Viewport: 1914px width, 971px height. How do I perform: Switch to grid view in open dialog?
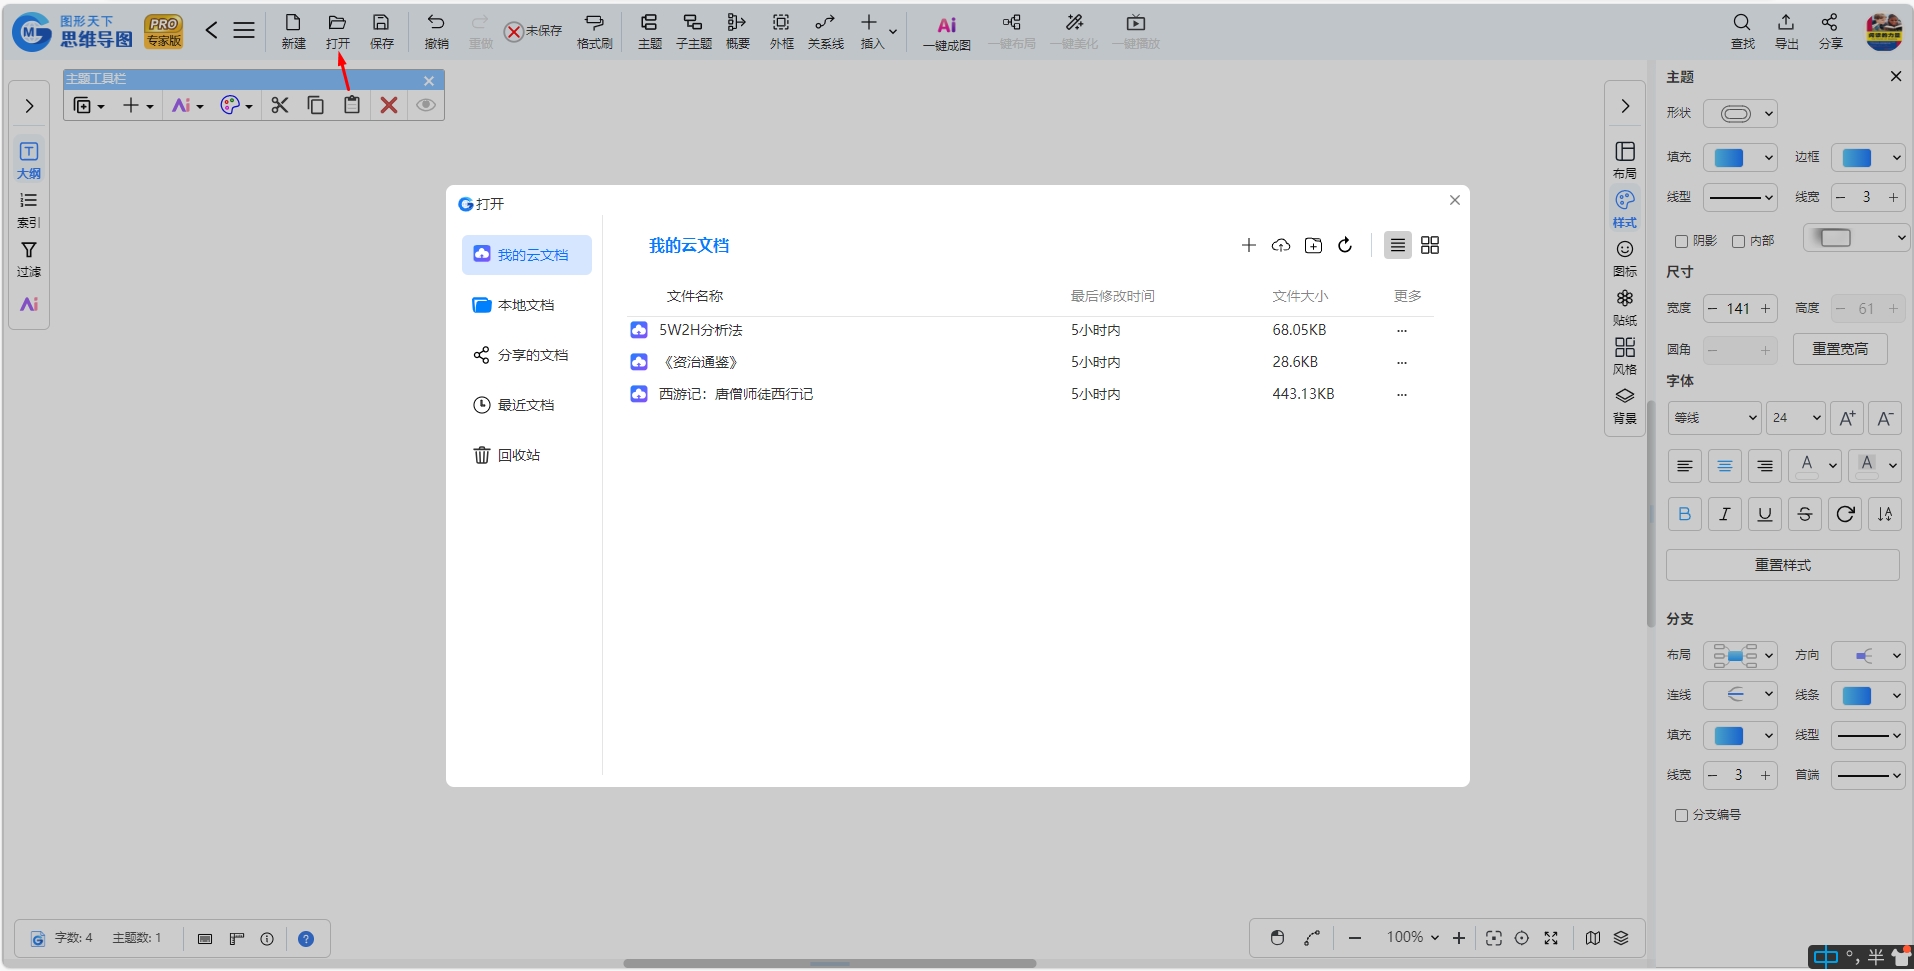(1430, 245)
